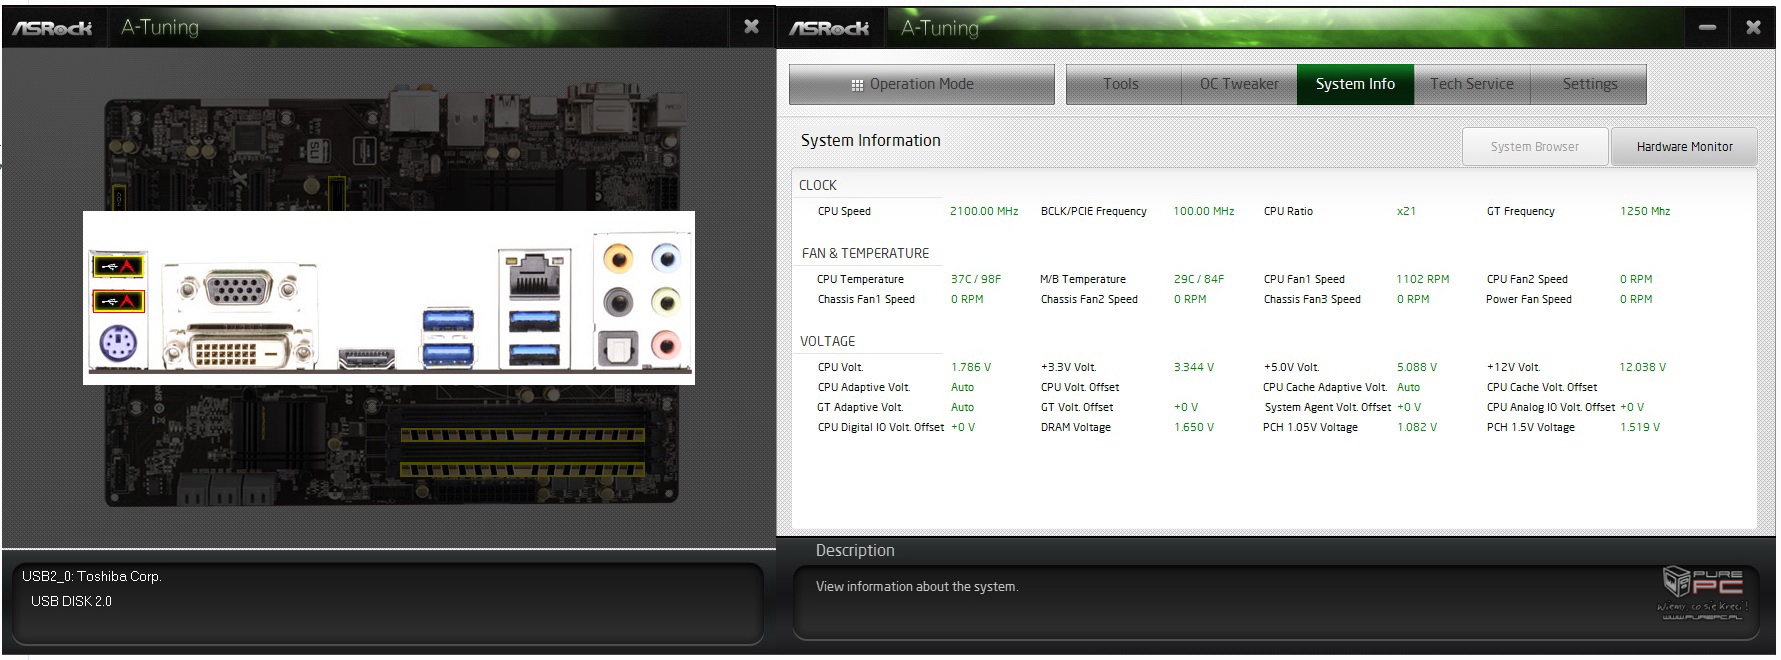The image size is (1781, 660).
Task: Select the lower highlighted USB 2.0 port
Action: 119,301
